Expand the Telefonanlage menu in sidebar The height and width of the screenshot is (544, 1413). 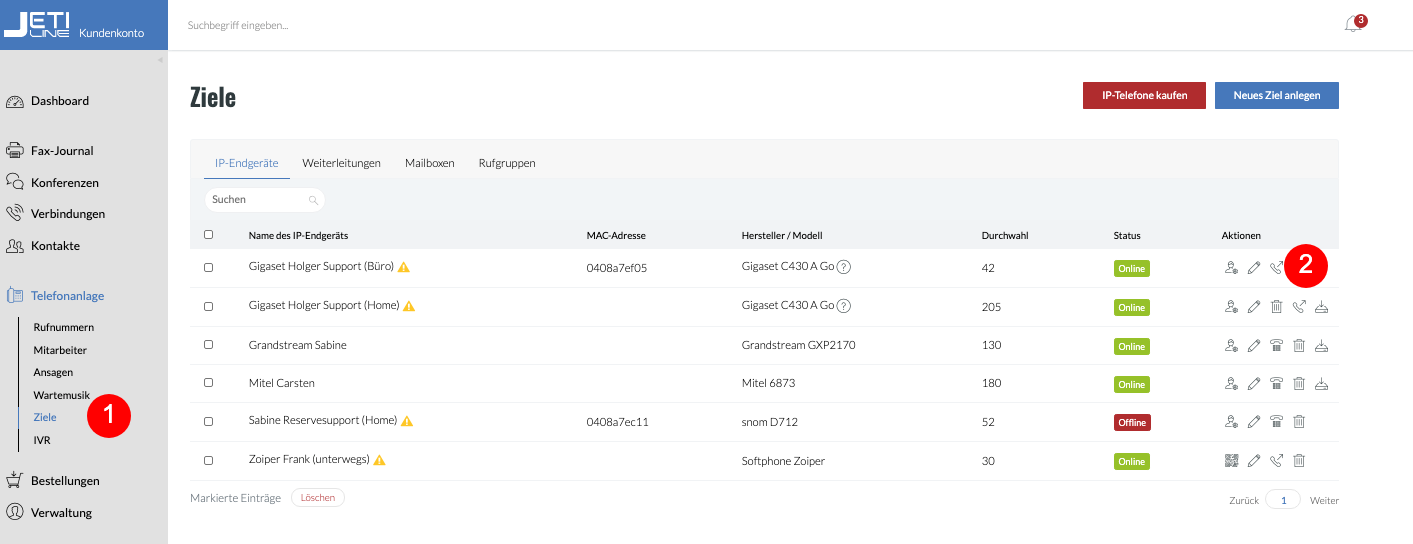point(67,296)
